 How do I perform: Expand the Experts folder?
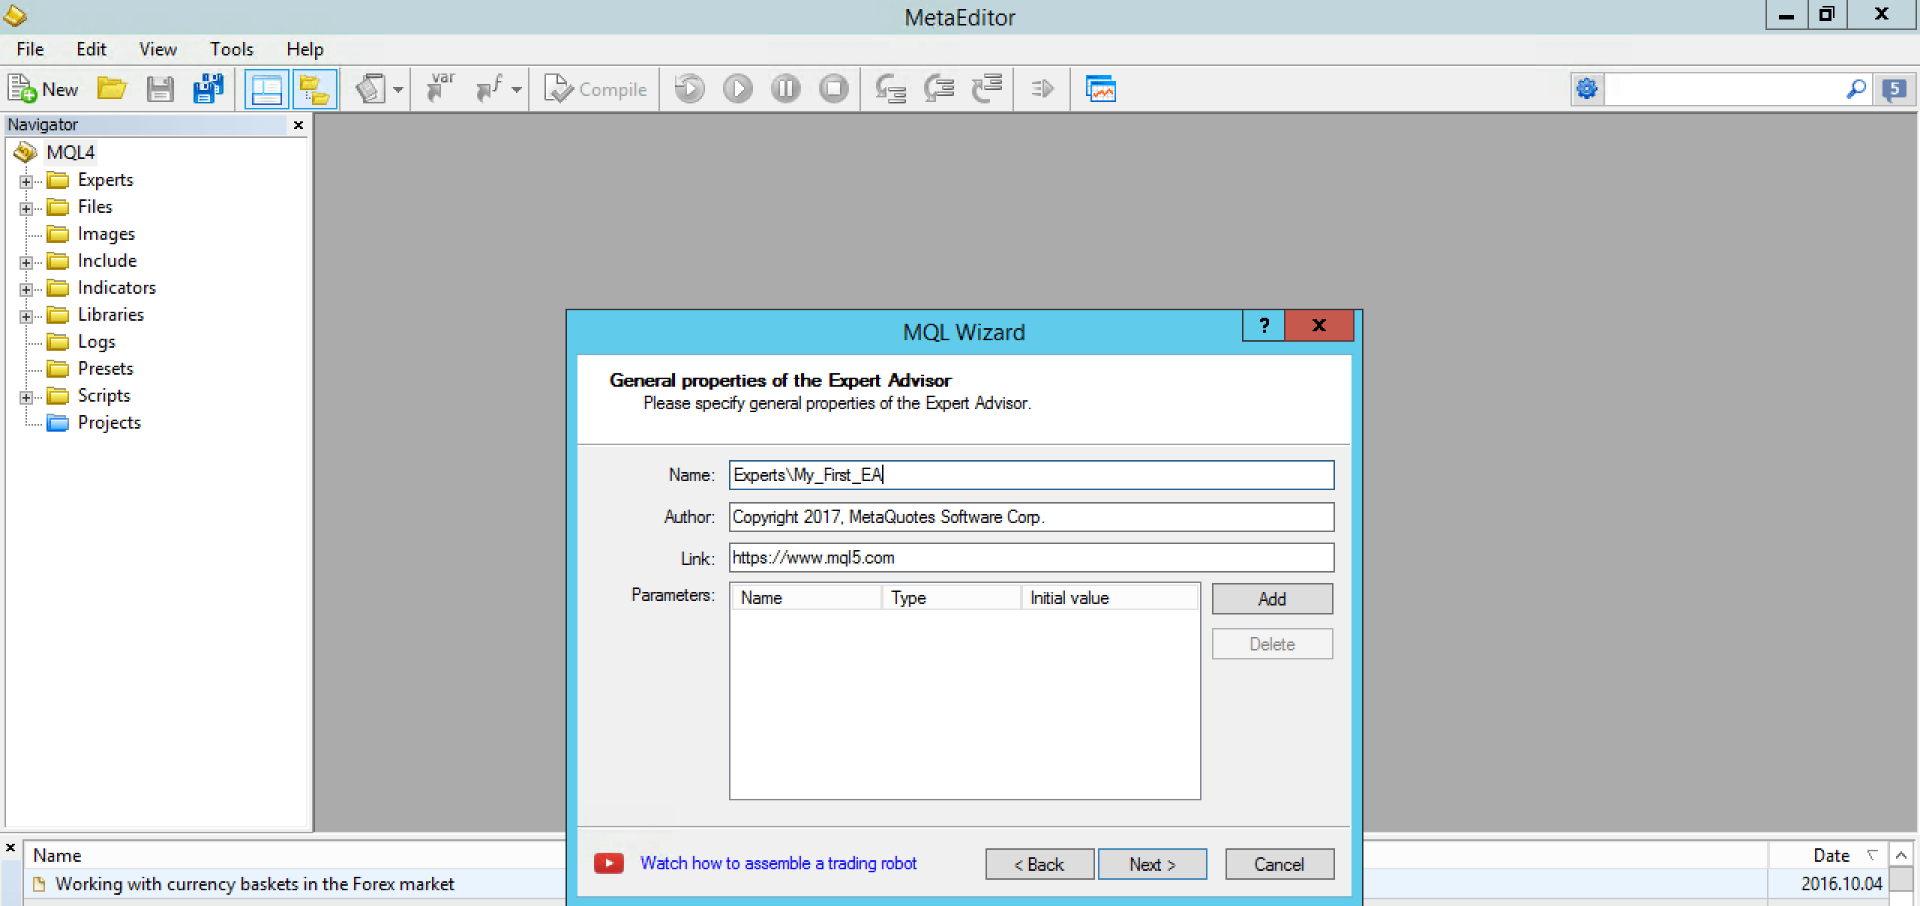(26, 181)
